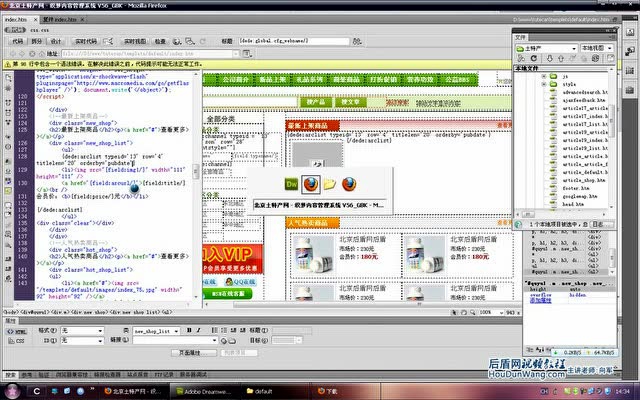
Task: Open the class dropdown showing new_shop_list
Action: point(156,331)
